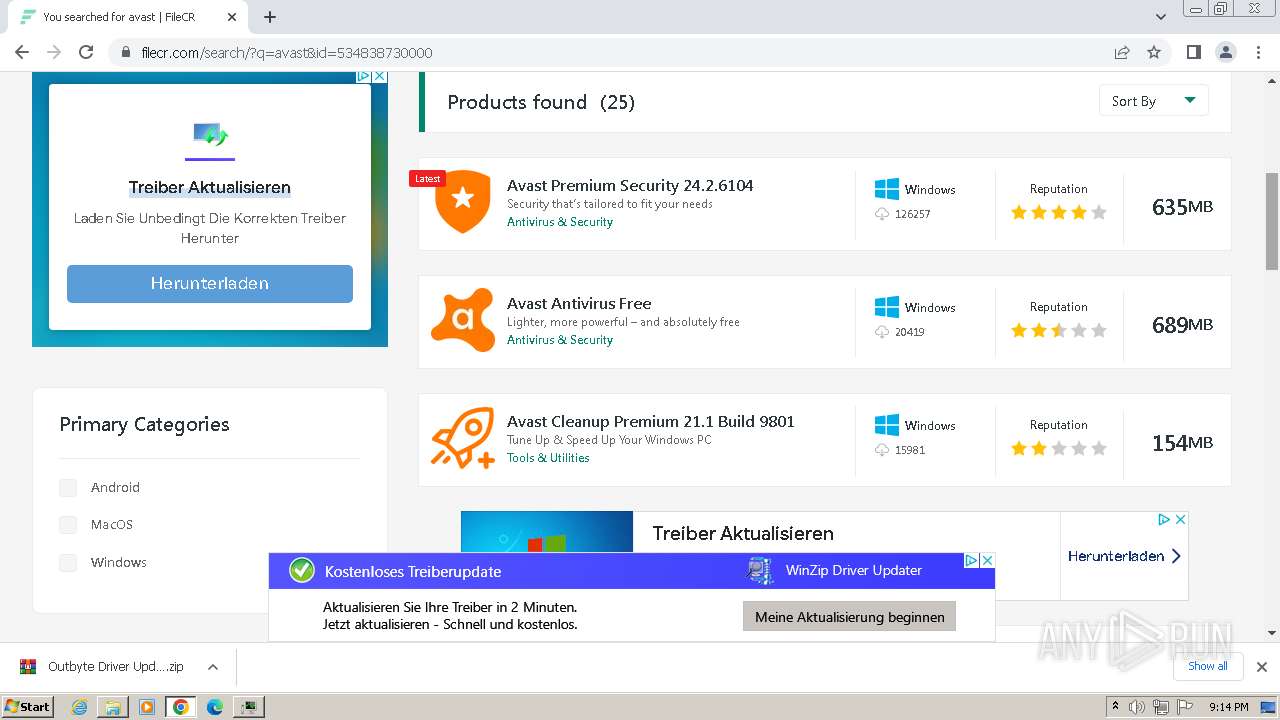The width and height of the screenshot is (1280, 720).
Task: Click Treiber Aktualisieren sidebar ad heading
Action: coord(210,187)
